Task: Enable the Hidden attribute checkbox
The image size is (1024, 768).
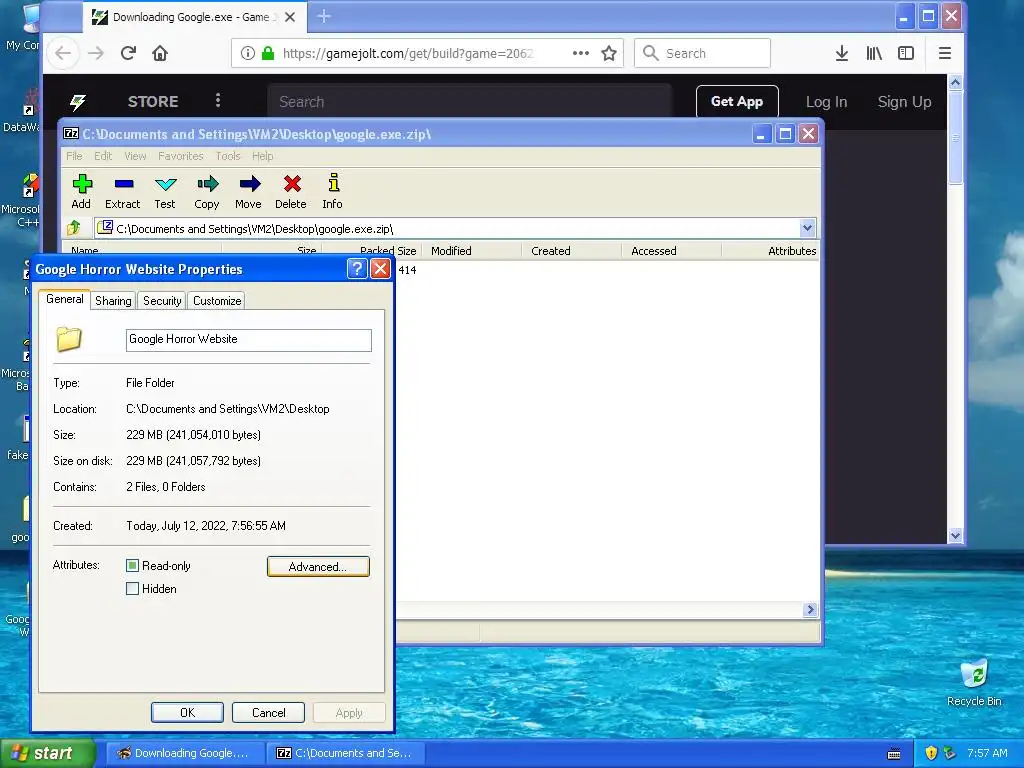Action: click(x=133, y=588)
